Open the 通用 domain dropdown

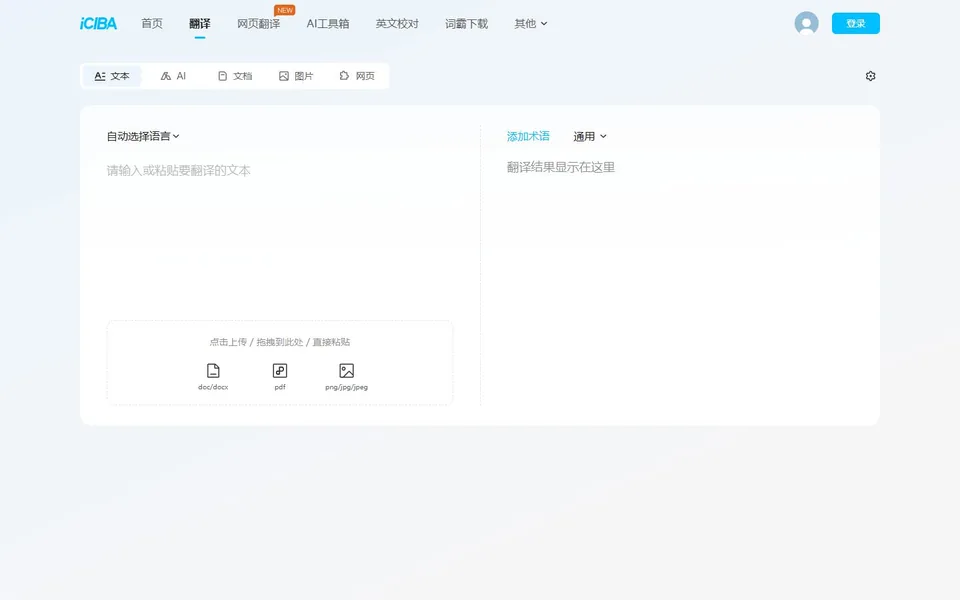(590, 136)
